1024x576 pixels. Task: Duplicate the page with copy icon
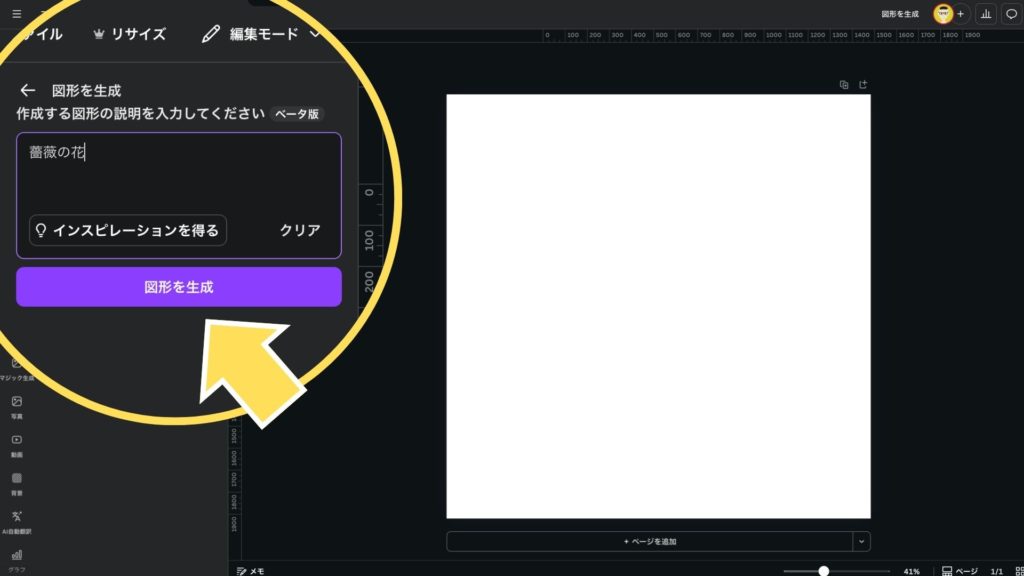(x=844, y=85)
